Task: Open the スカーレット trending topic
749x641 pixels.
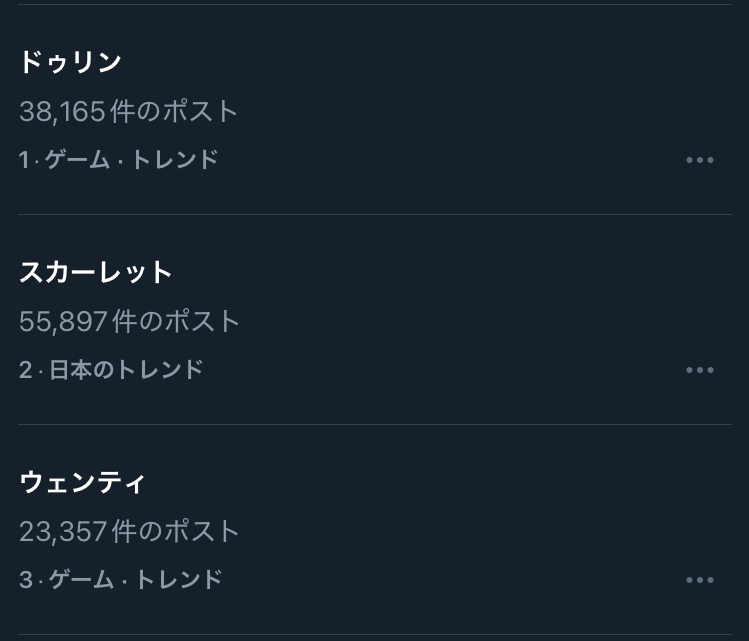Action: click(x=96, y=272)
